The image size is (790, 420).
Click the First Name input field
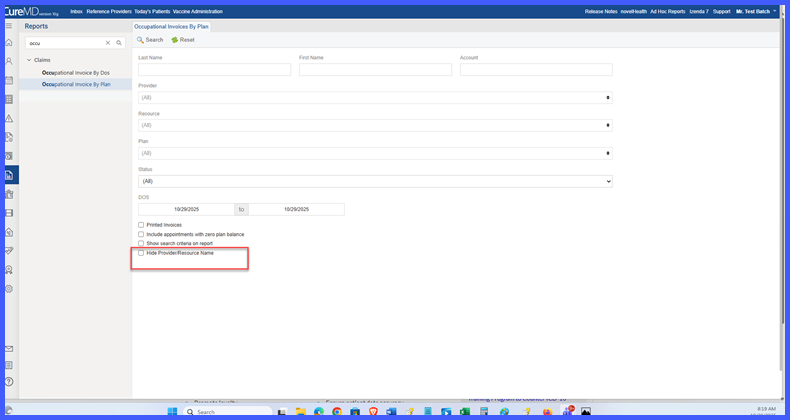[x=375, y=69]
